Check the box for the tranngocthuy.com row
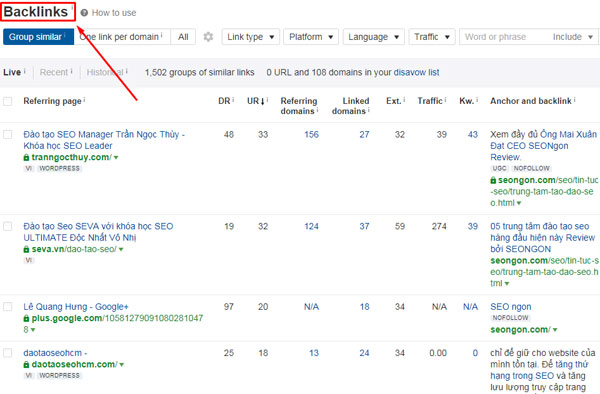The width and height of the screenshot is (600, 394). pyautogui.click(x=8, y=135)
